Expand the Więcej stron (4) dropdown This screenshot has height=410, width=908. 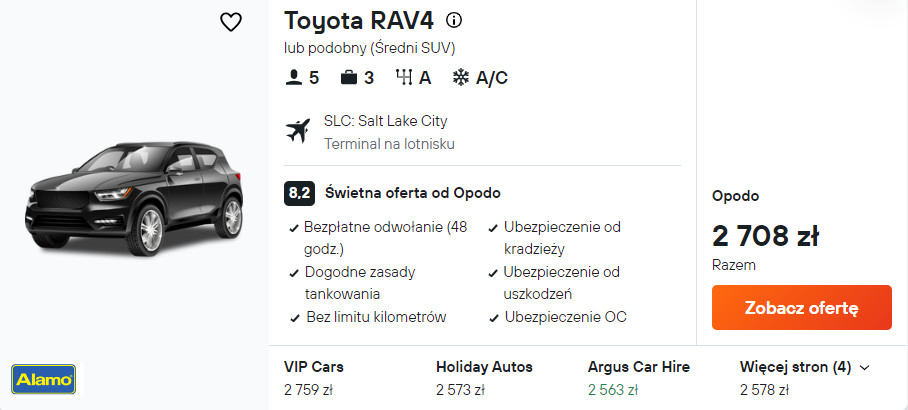coord(804,367)
